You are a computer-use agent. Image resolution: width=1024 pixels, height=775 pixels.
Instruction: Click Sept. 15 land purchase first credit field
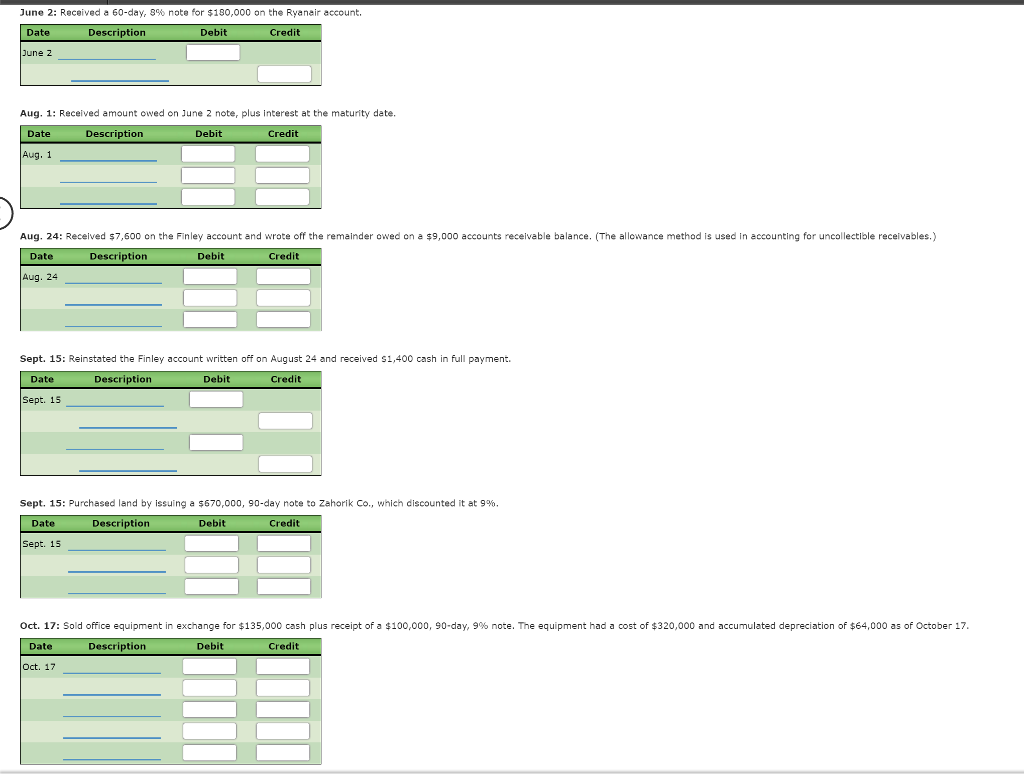pos(284,543)
